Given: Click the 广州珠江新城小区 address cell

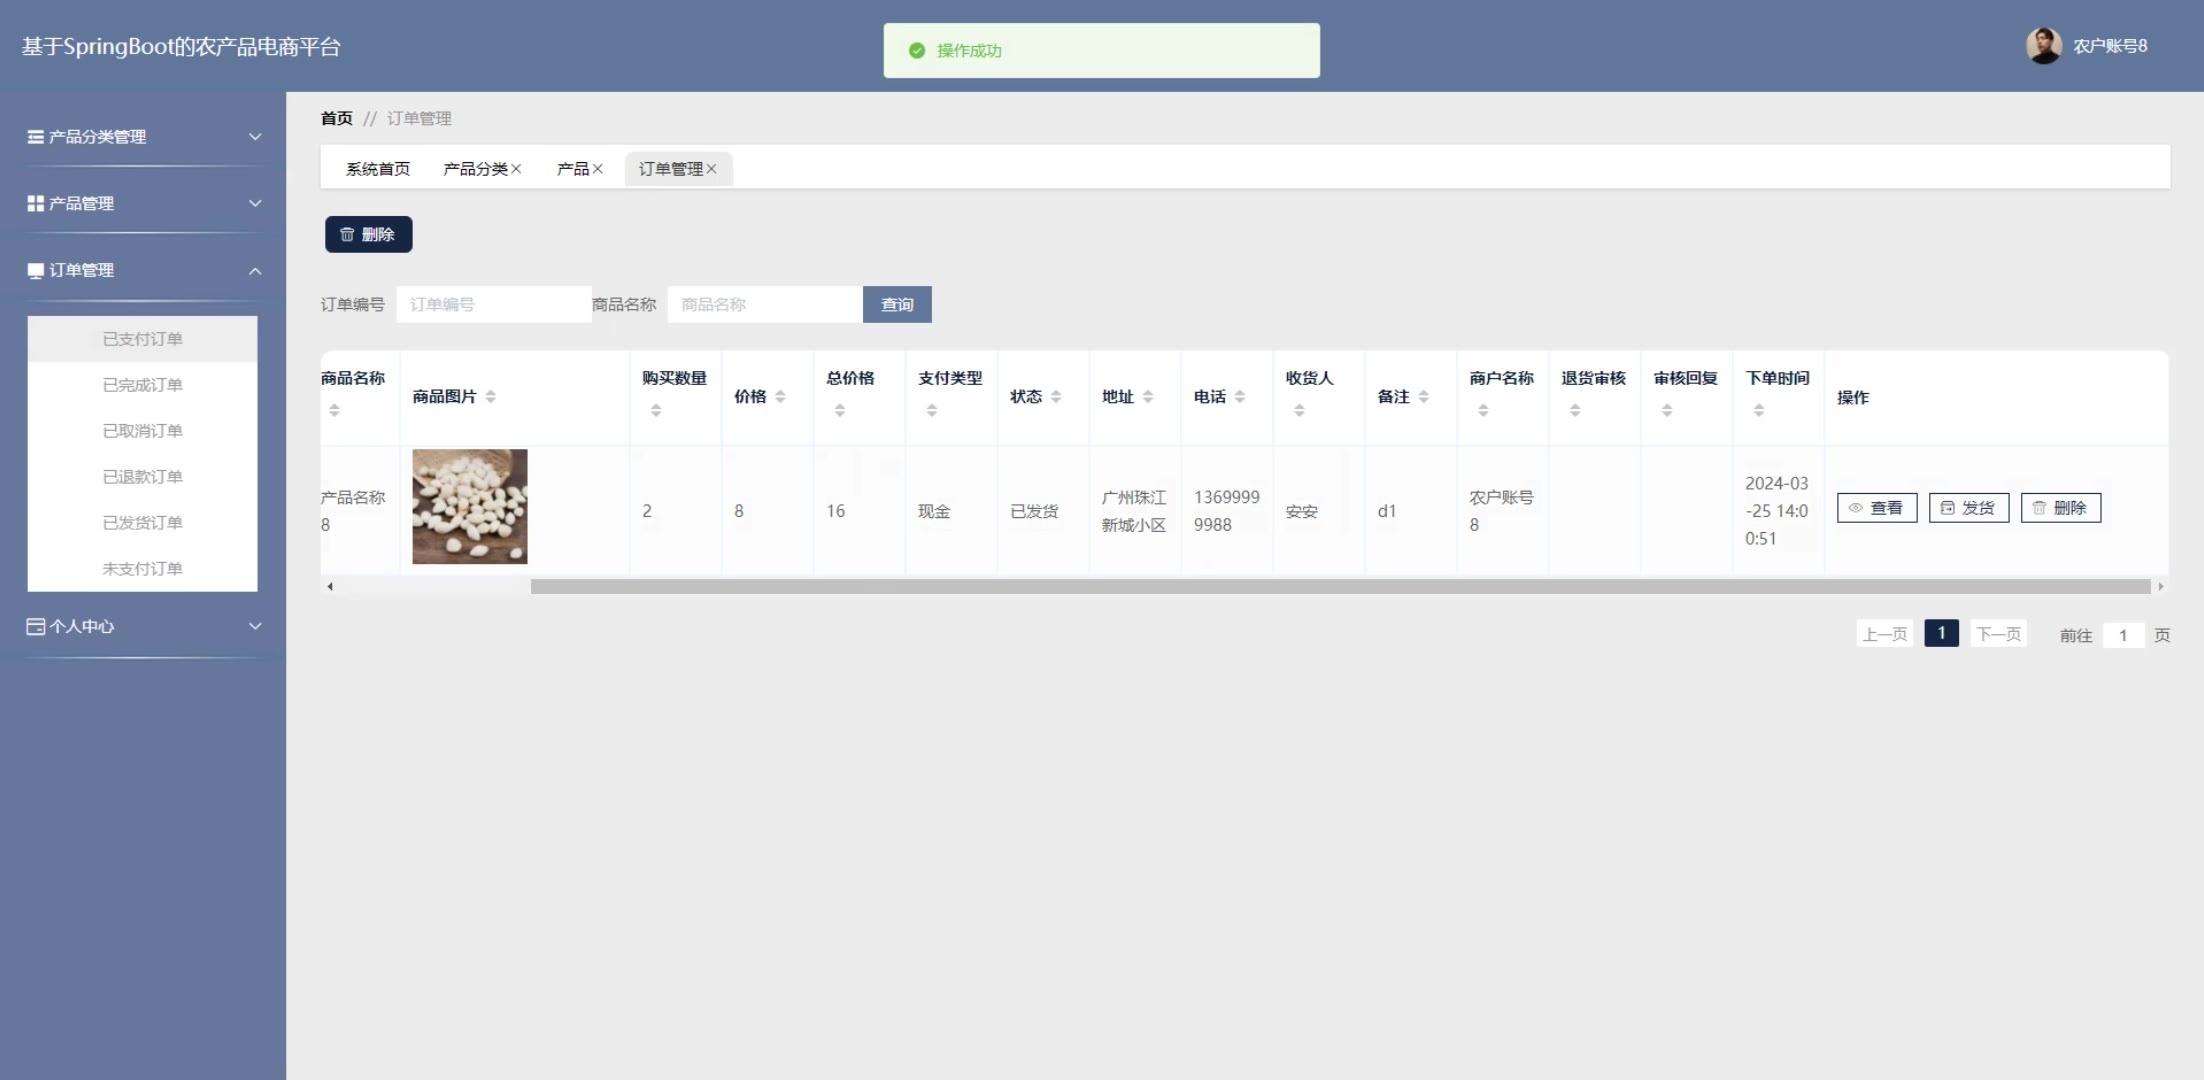Looking at the screenshot, I should click(1134, 511).
